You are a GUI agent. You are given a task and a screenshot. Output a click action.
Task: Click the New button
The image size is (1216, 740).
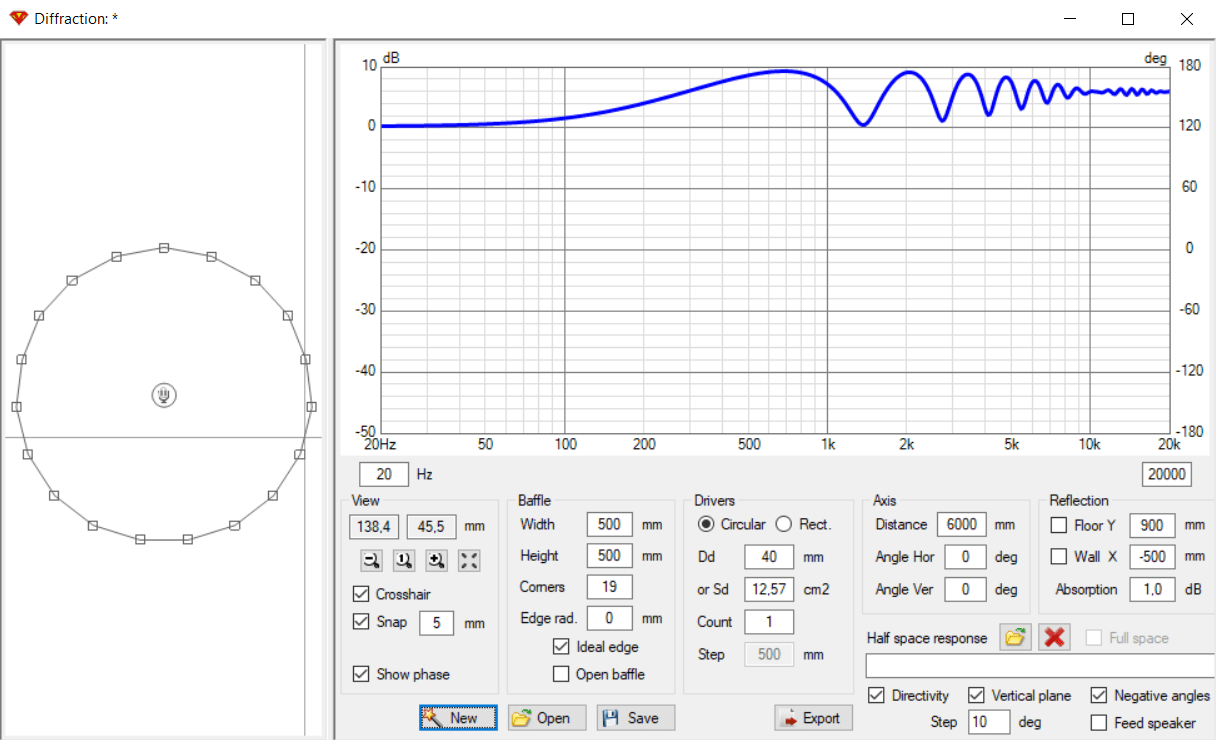(458, 718)
